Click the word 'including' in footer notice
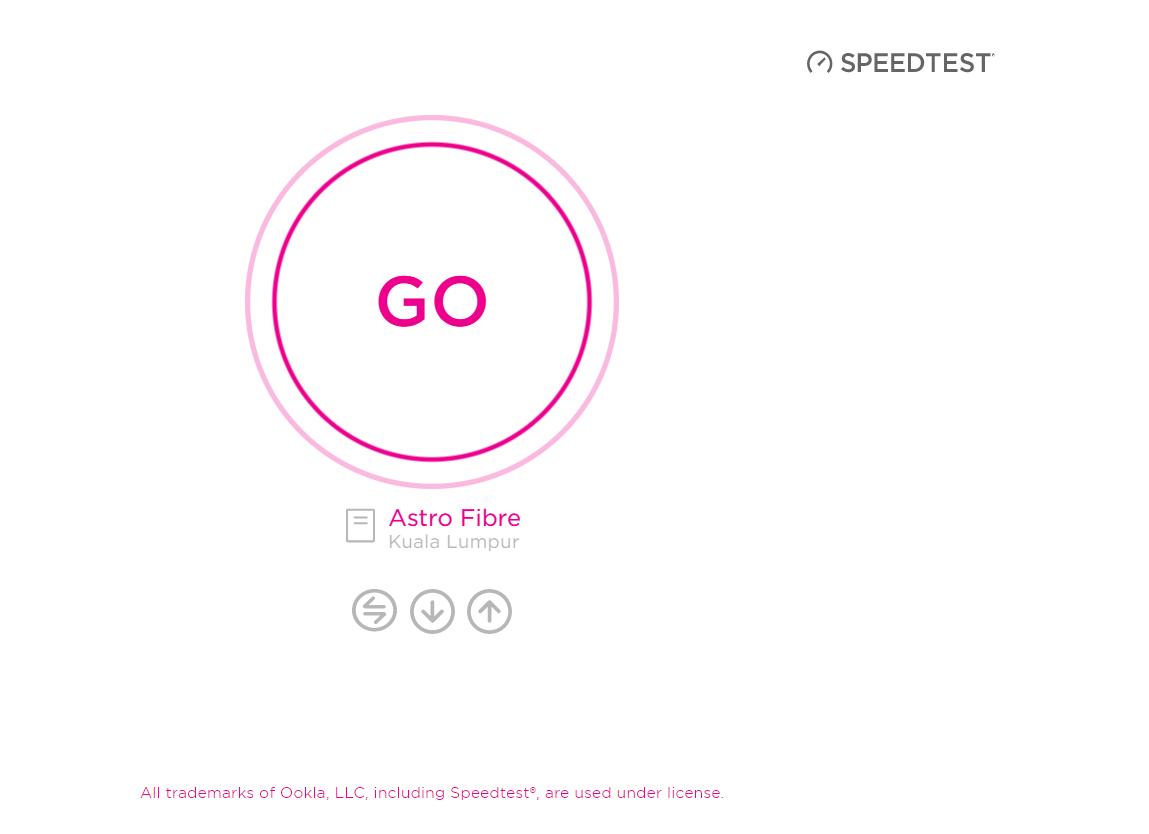Screen dimensions: 1149x834 [x=409, y=793]
